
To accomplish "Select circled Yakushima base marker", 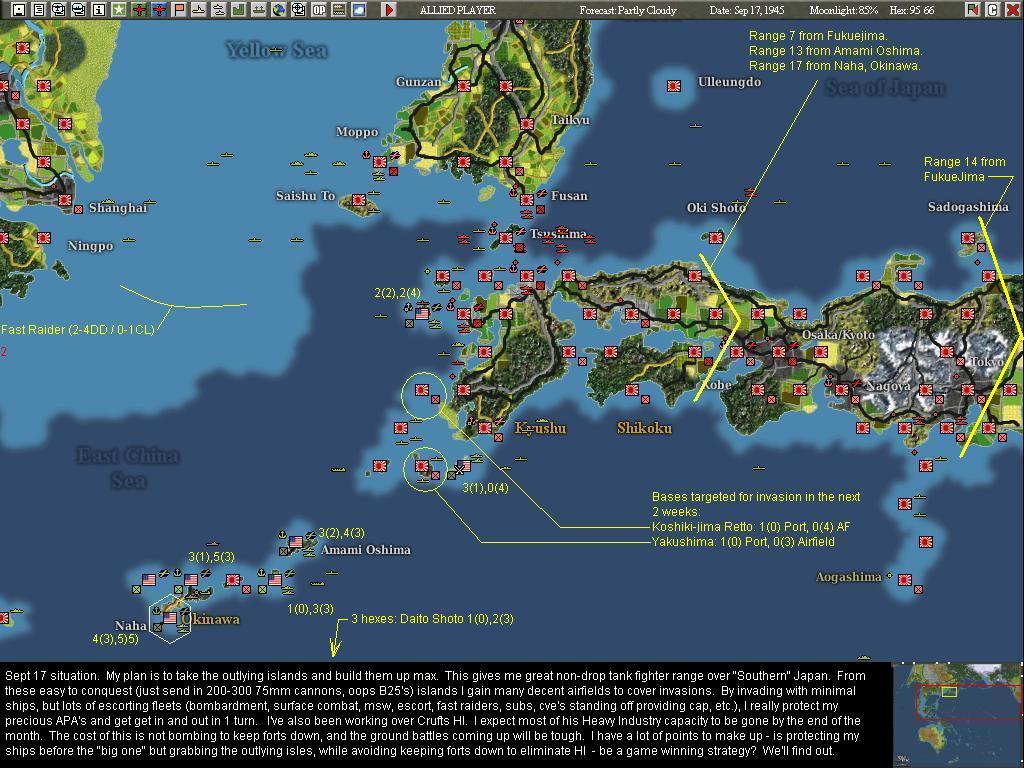I will 422,466.
